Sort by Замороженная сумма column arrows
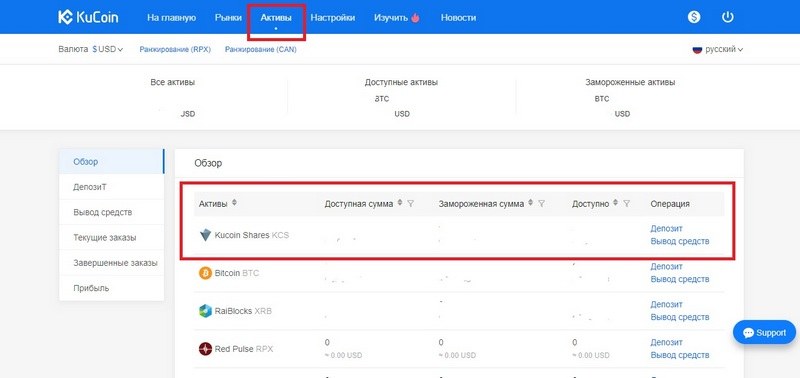 point(531,203)
